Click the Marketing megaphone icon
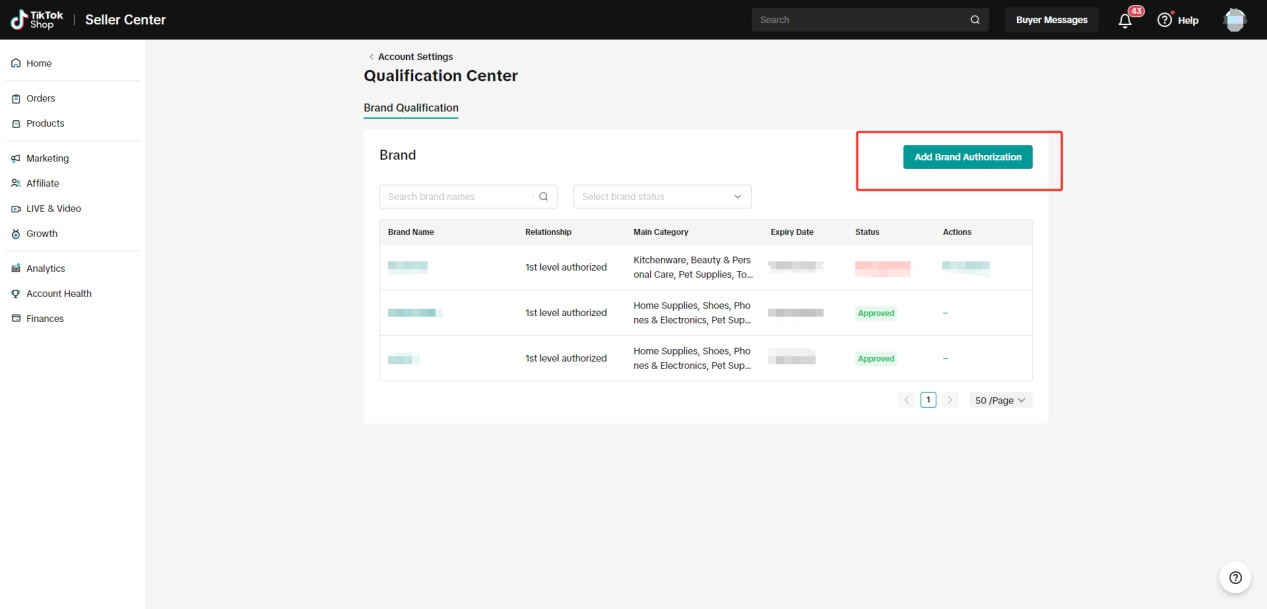 click(15, 158)
